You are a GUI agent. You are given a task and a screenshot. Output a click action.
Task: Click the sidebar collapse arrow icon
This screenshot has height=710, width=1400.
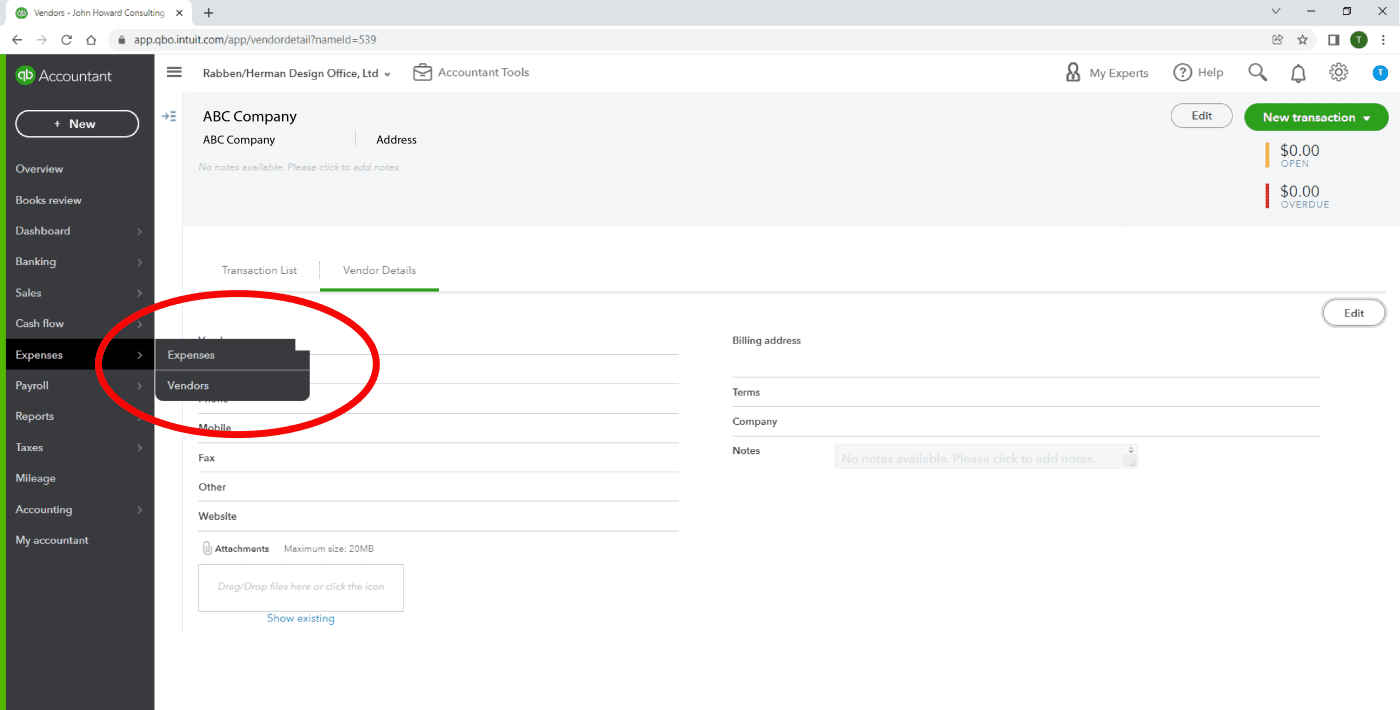(x=169, y=115)
